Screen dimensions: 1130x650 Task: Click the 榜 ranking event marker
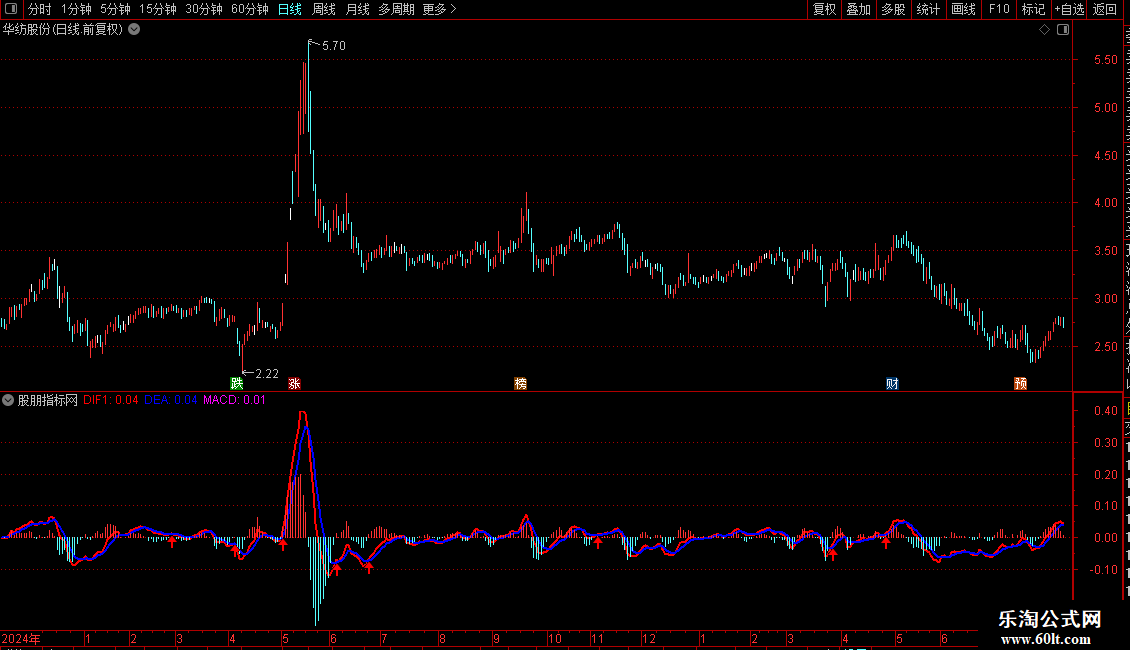tap(520, 383)
